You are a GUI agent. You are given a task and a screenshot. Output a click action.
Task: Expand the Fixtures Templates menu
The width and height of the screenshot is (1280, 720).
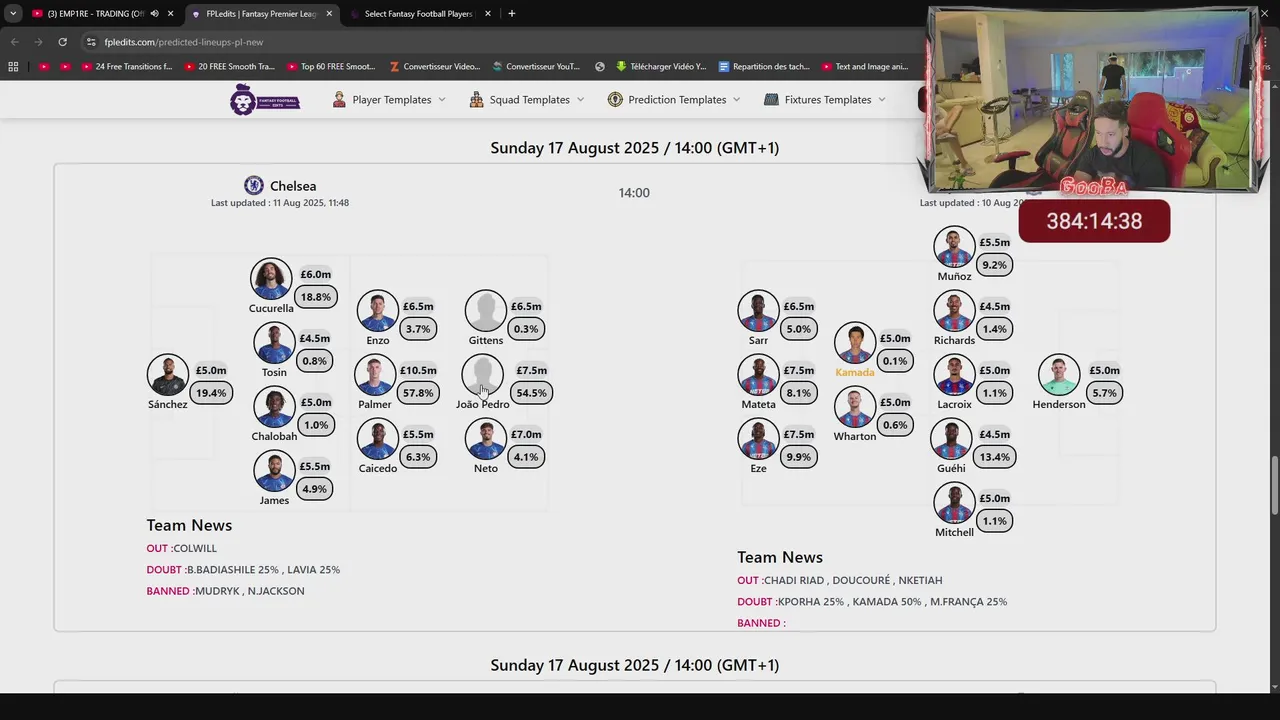(x=825, y=99)
